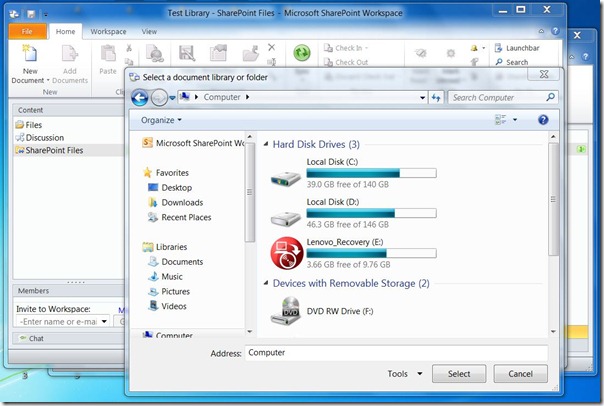Open Recent Places in Favorites
604x406 pixels.
180,217
